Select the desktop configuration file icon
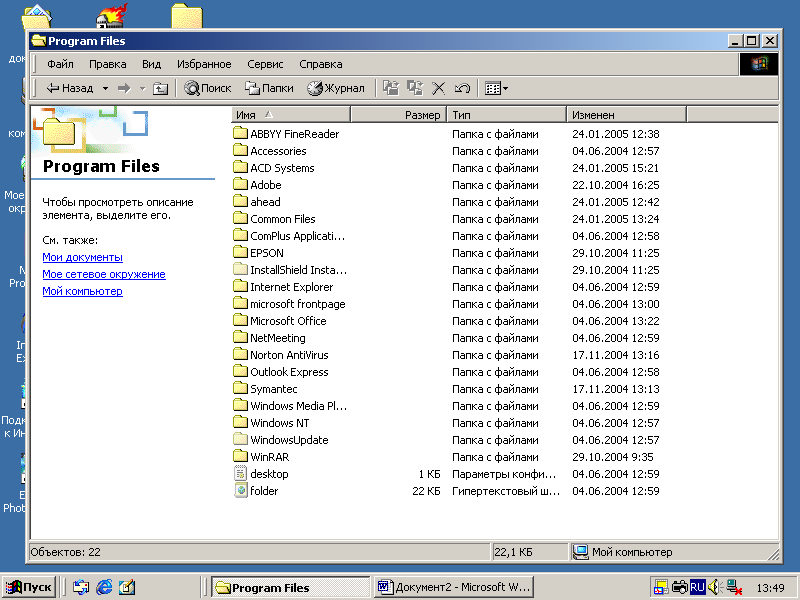 pos(240,474)
